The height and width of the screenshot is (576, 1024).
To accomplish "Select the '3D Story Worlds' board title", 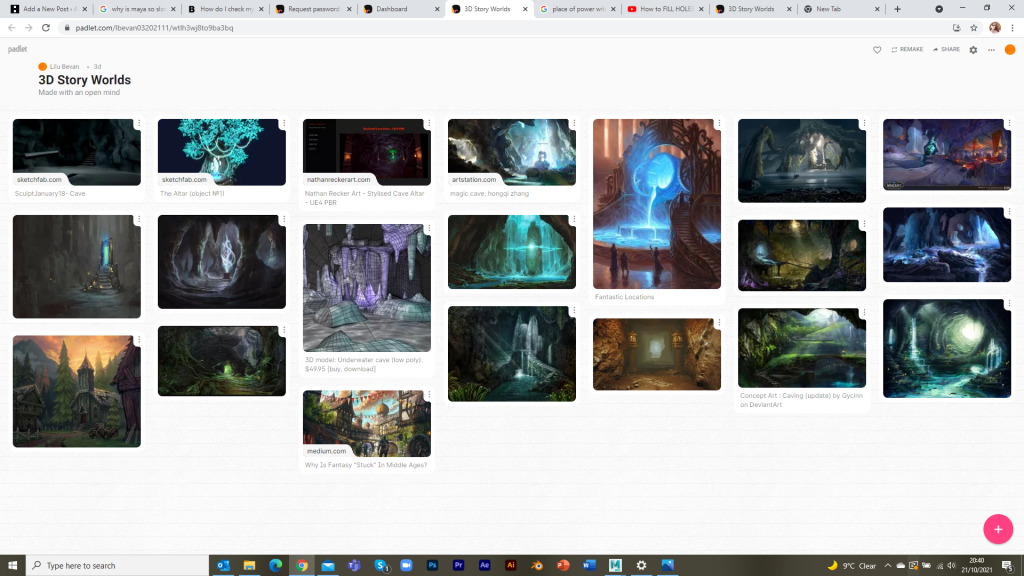I will (x=84, y=80).
